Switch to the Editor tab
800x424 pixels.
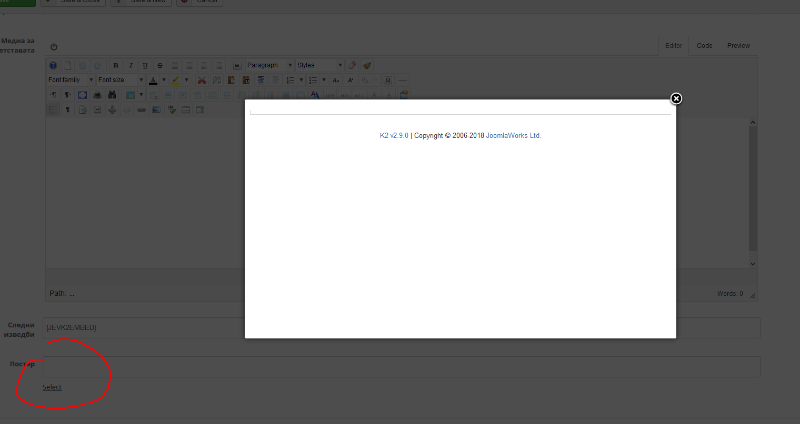(x=673, y=45)
